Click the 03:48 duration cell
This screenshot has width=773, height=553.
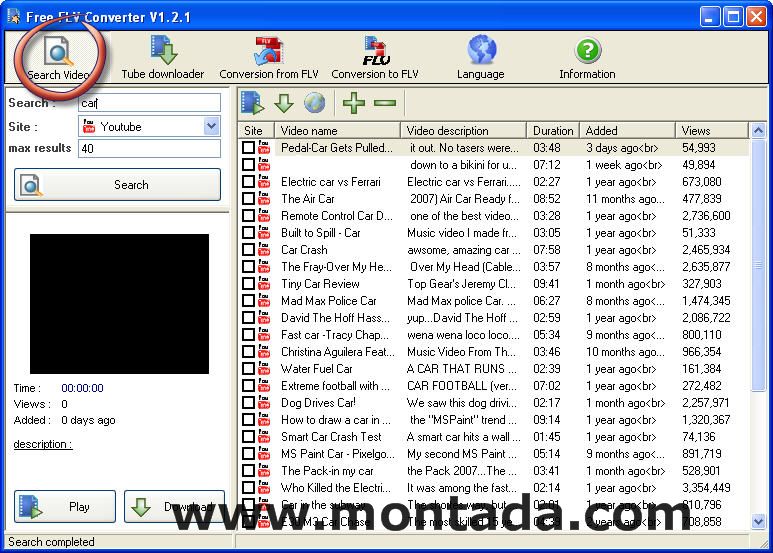(547, 147)
